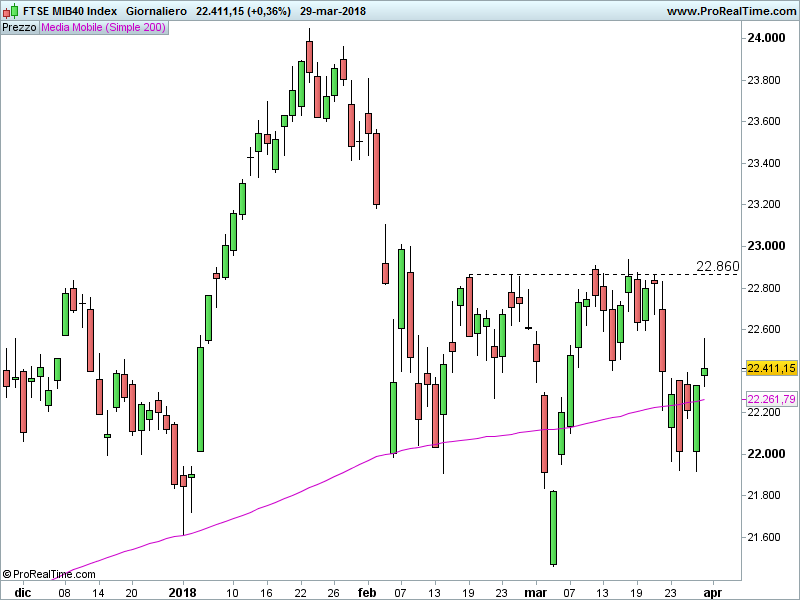The width and height of the screenshot is (800, 600).
Task: Select the Media Mobile (Simple 200) label
Action: [104, 27]
